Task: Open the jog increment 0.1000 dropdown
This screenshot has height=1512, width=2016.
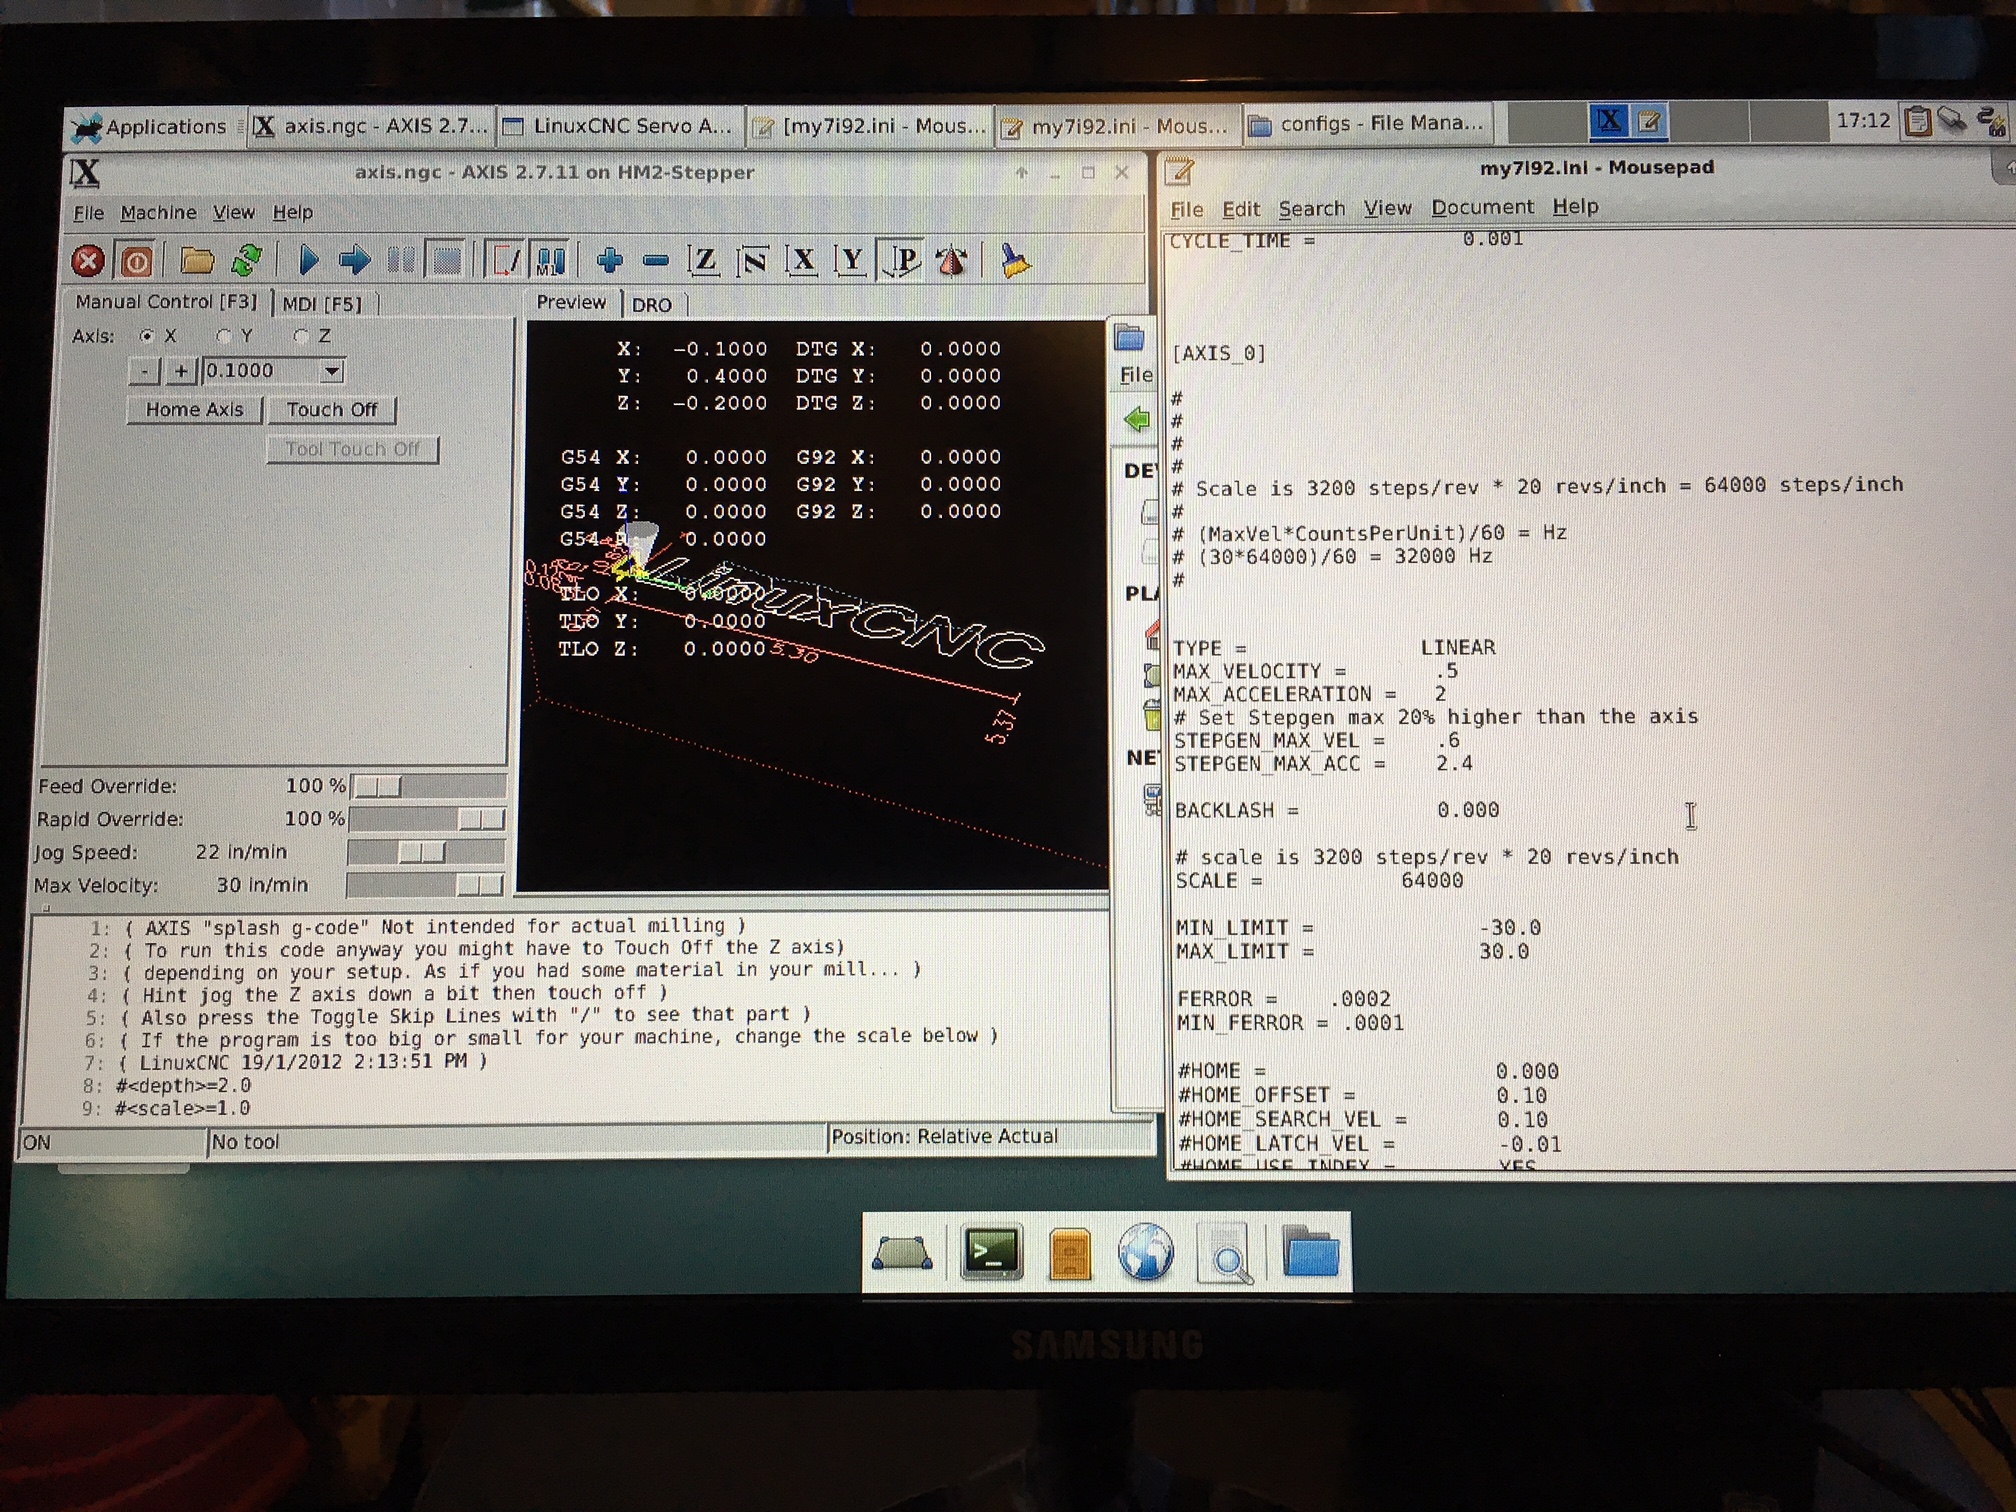Action: pos(332,371)
